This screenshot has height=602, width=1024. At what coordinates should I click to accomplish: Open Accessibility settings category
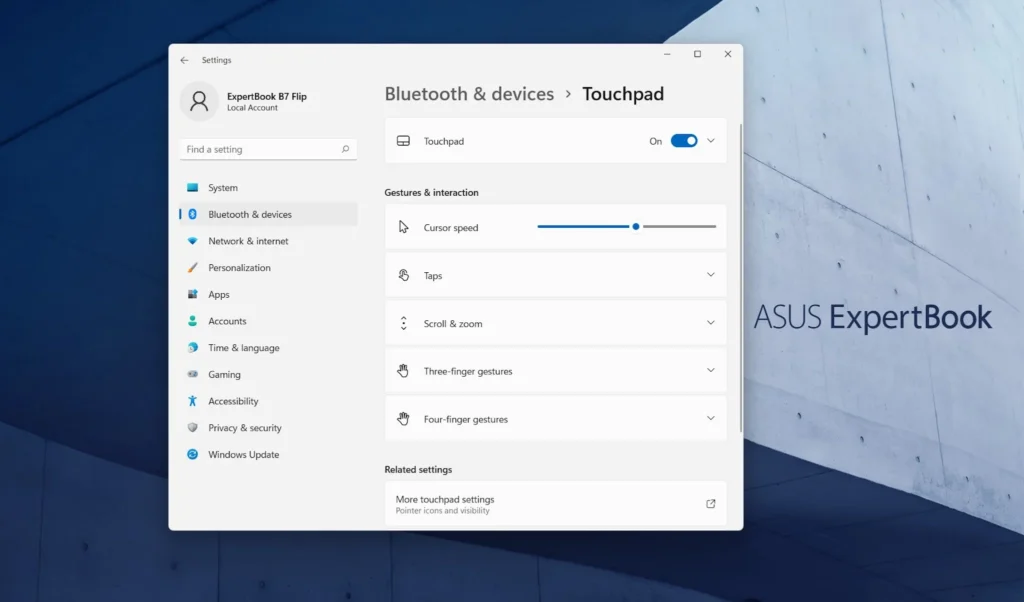(x=268, y=401)
